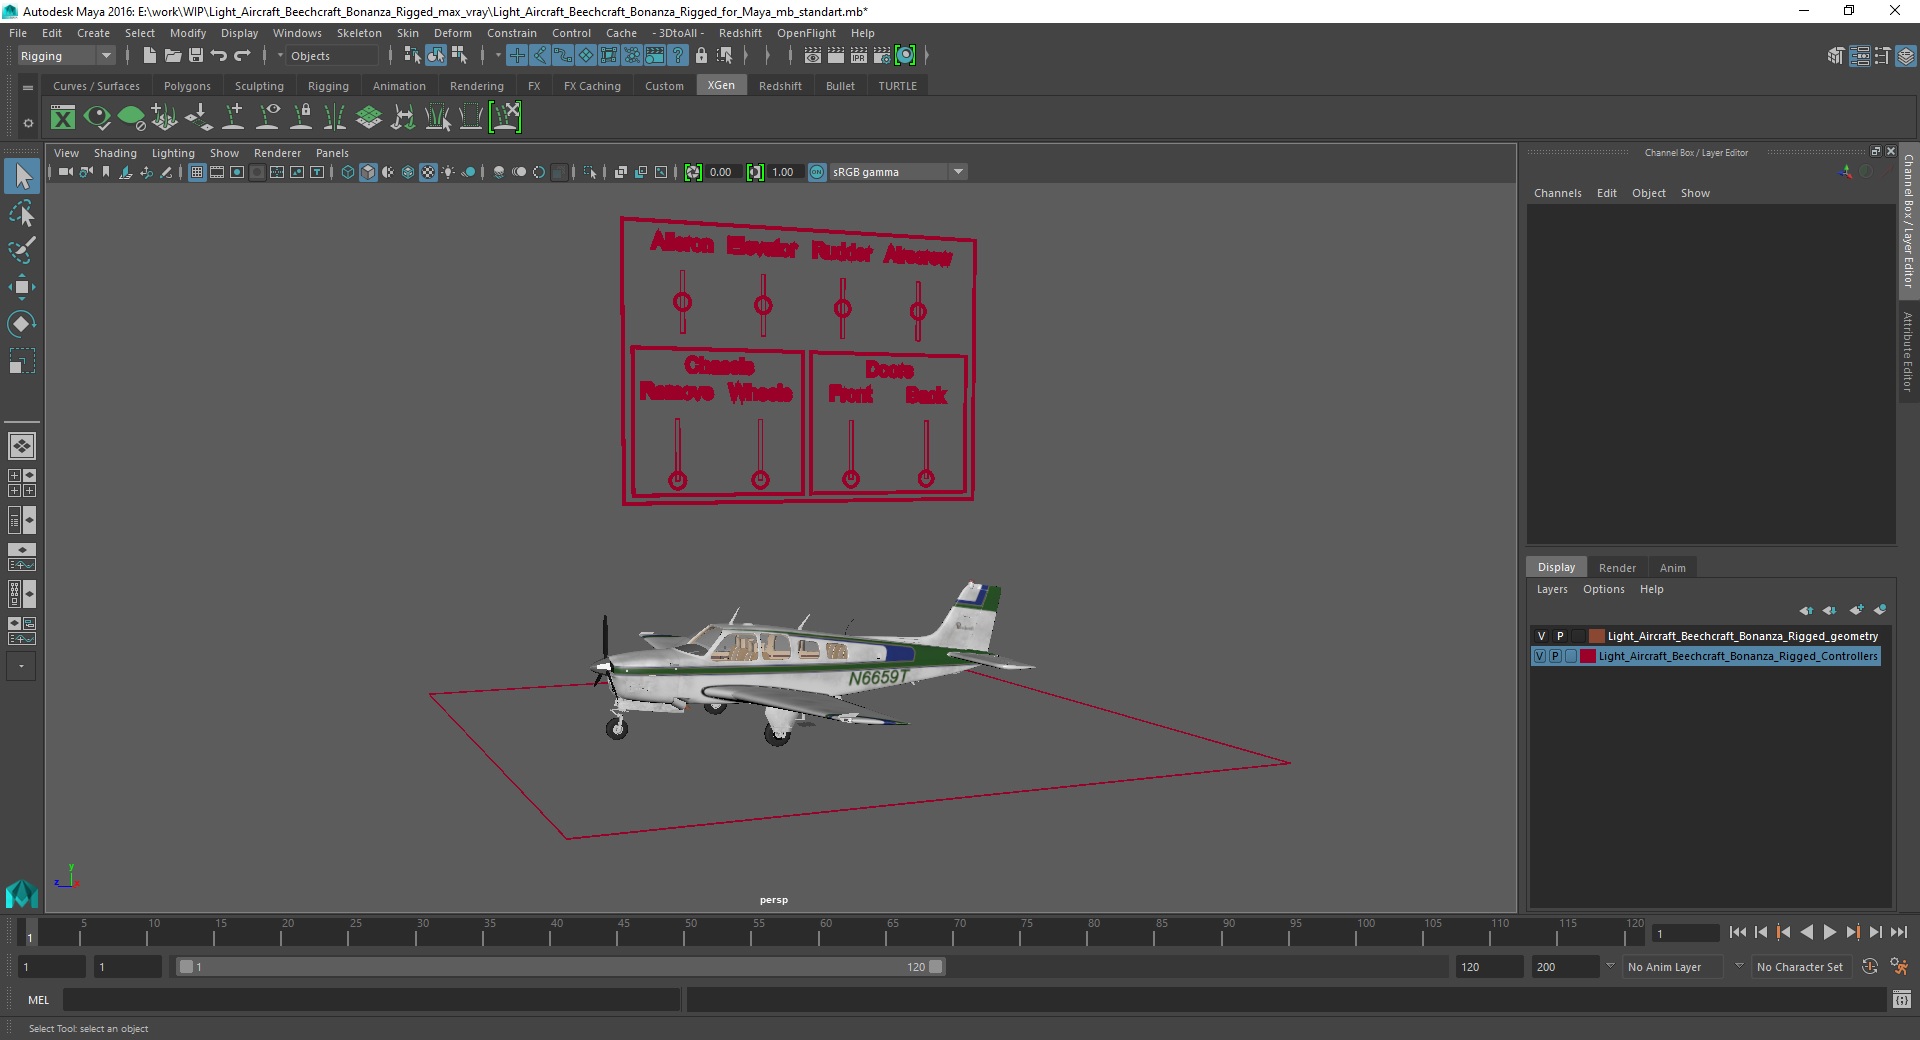The image size is (1920, 1040).
Task: Create a new scene file
Action: pos(149,56)
